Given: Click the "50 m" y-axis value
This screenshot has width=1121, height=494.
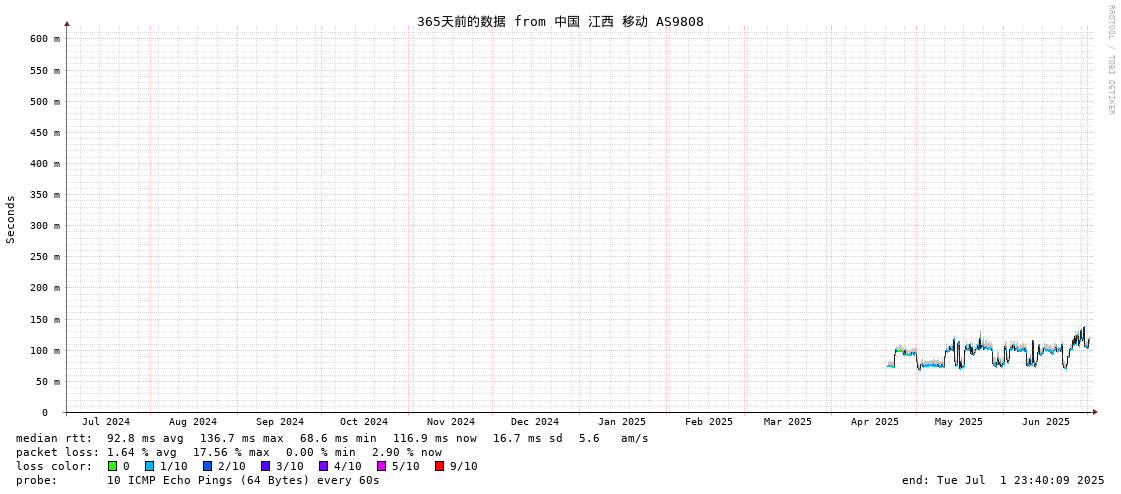Looking at the screenshot, I should pos(47,381).
